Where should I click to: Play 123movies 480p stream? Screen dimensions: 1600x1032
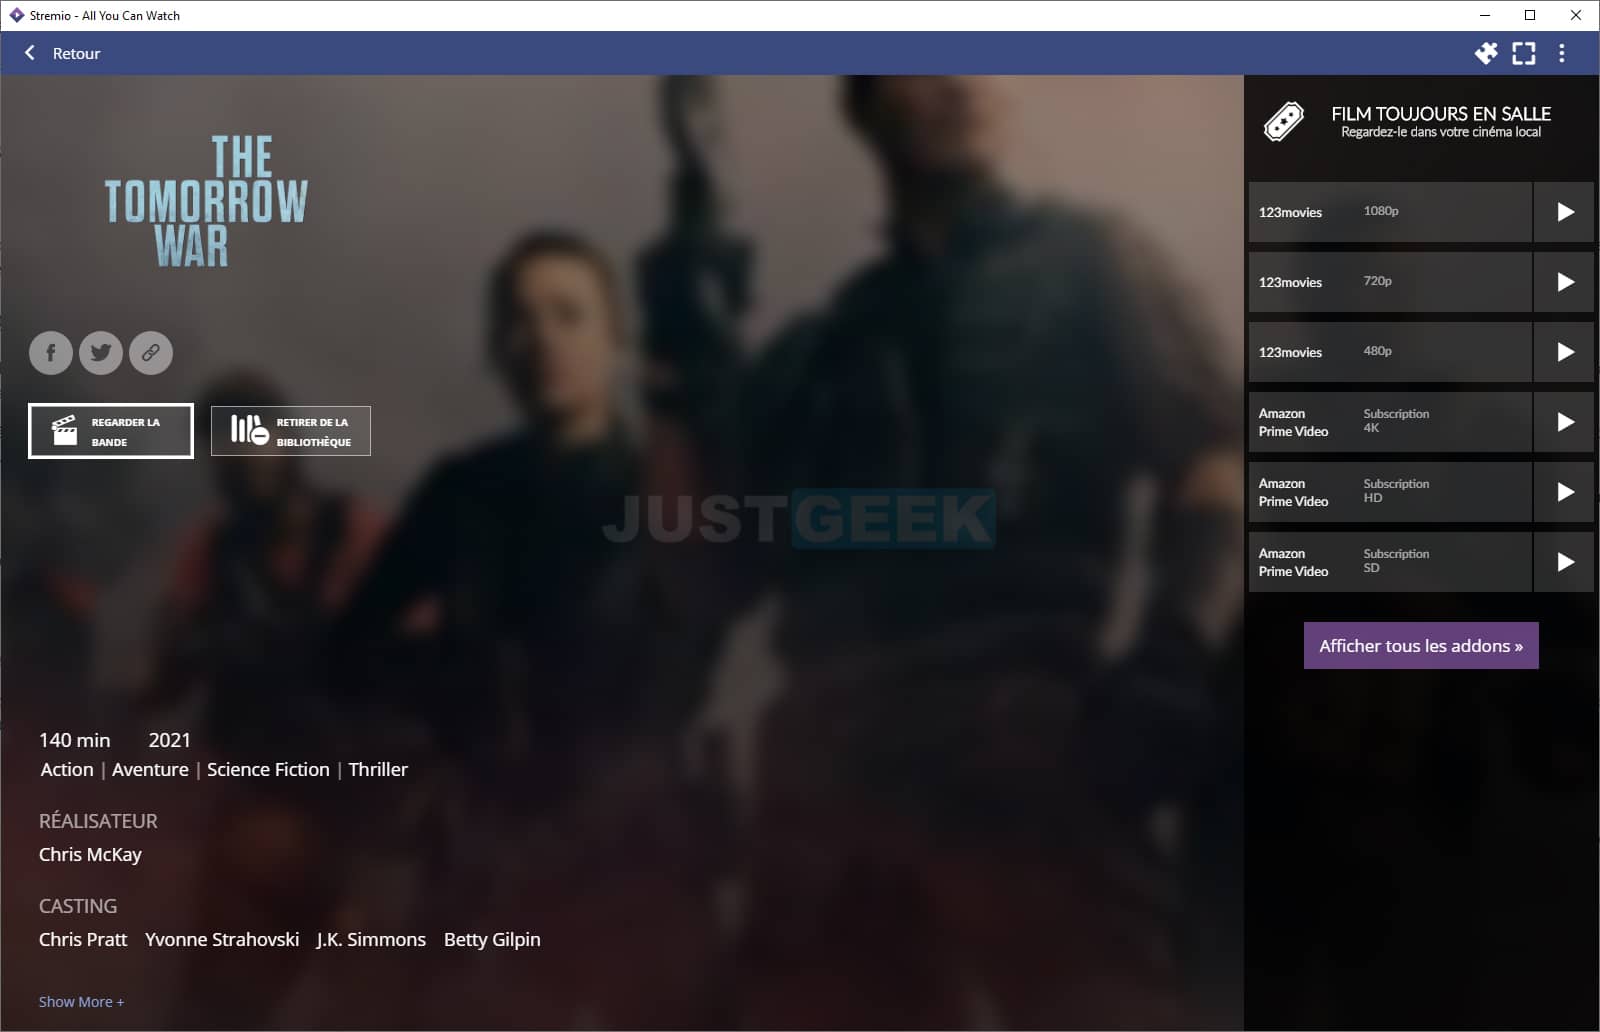tap(1564, 352)
